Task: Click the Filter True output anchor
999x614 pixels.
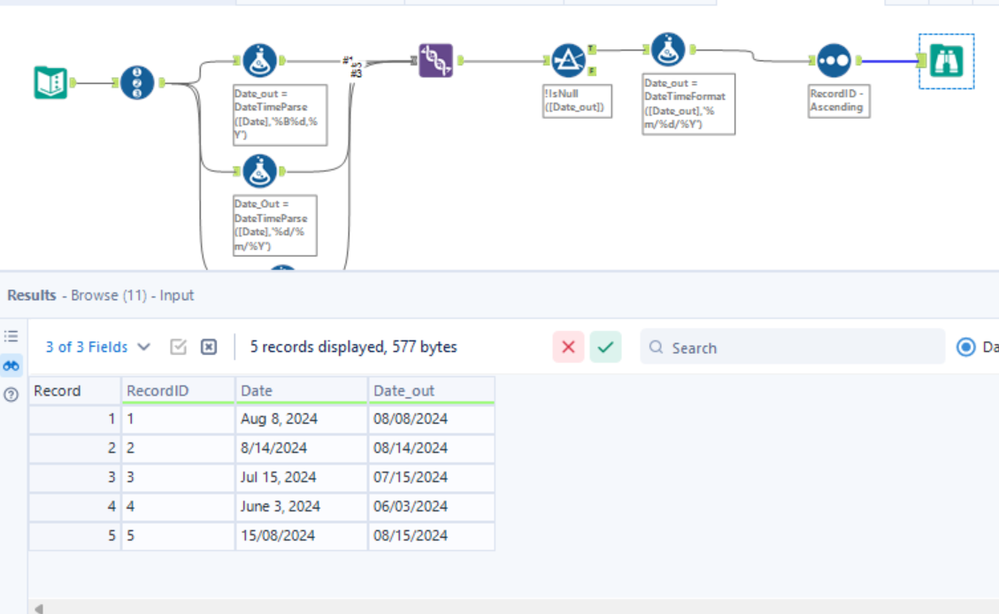Action: (592, 49)
